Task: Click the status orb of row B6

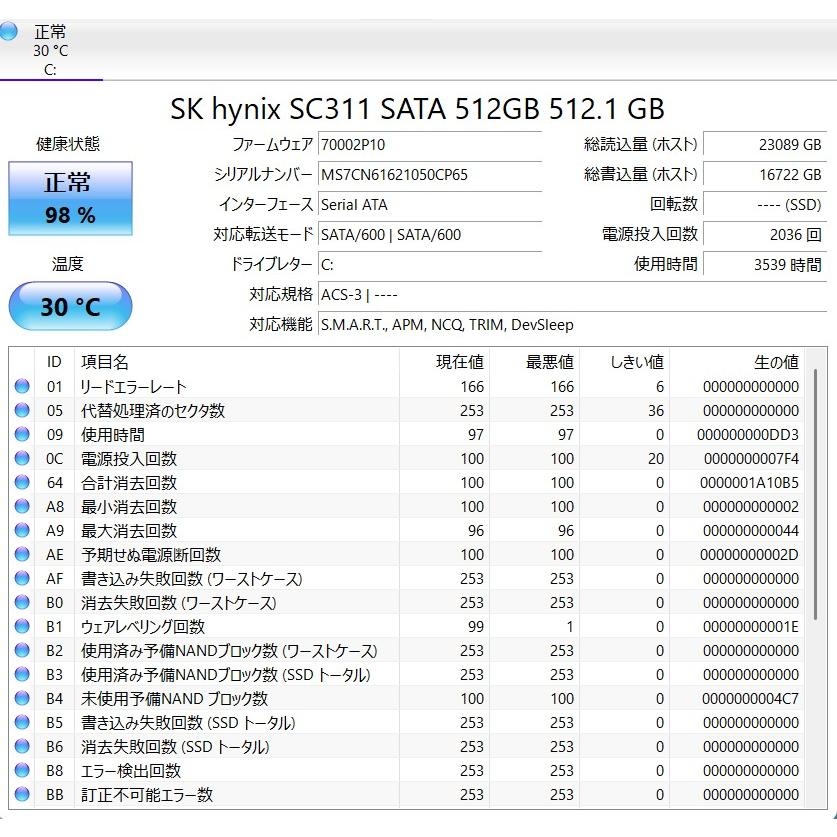Action: pos(22,746)
